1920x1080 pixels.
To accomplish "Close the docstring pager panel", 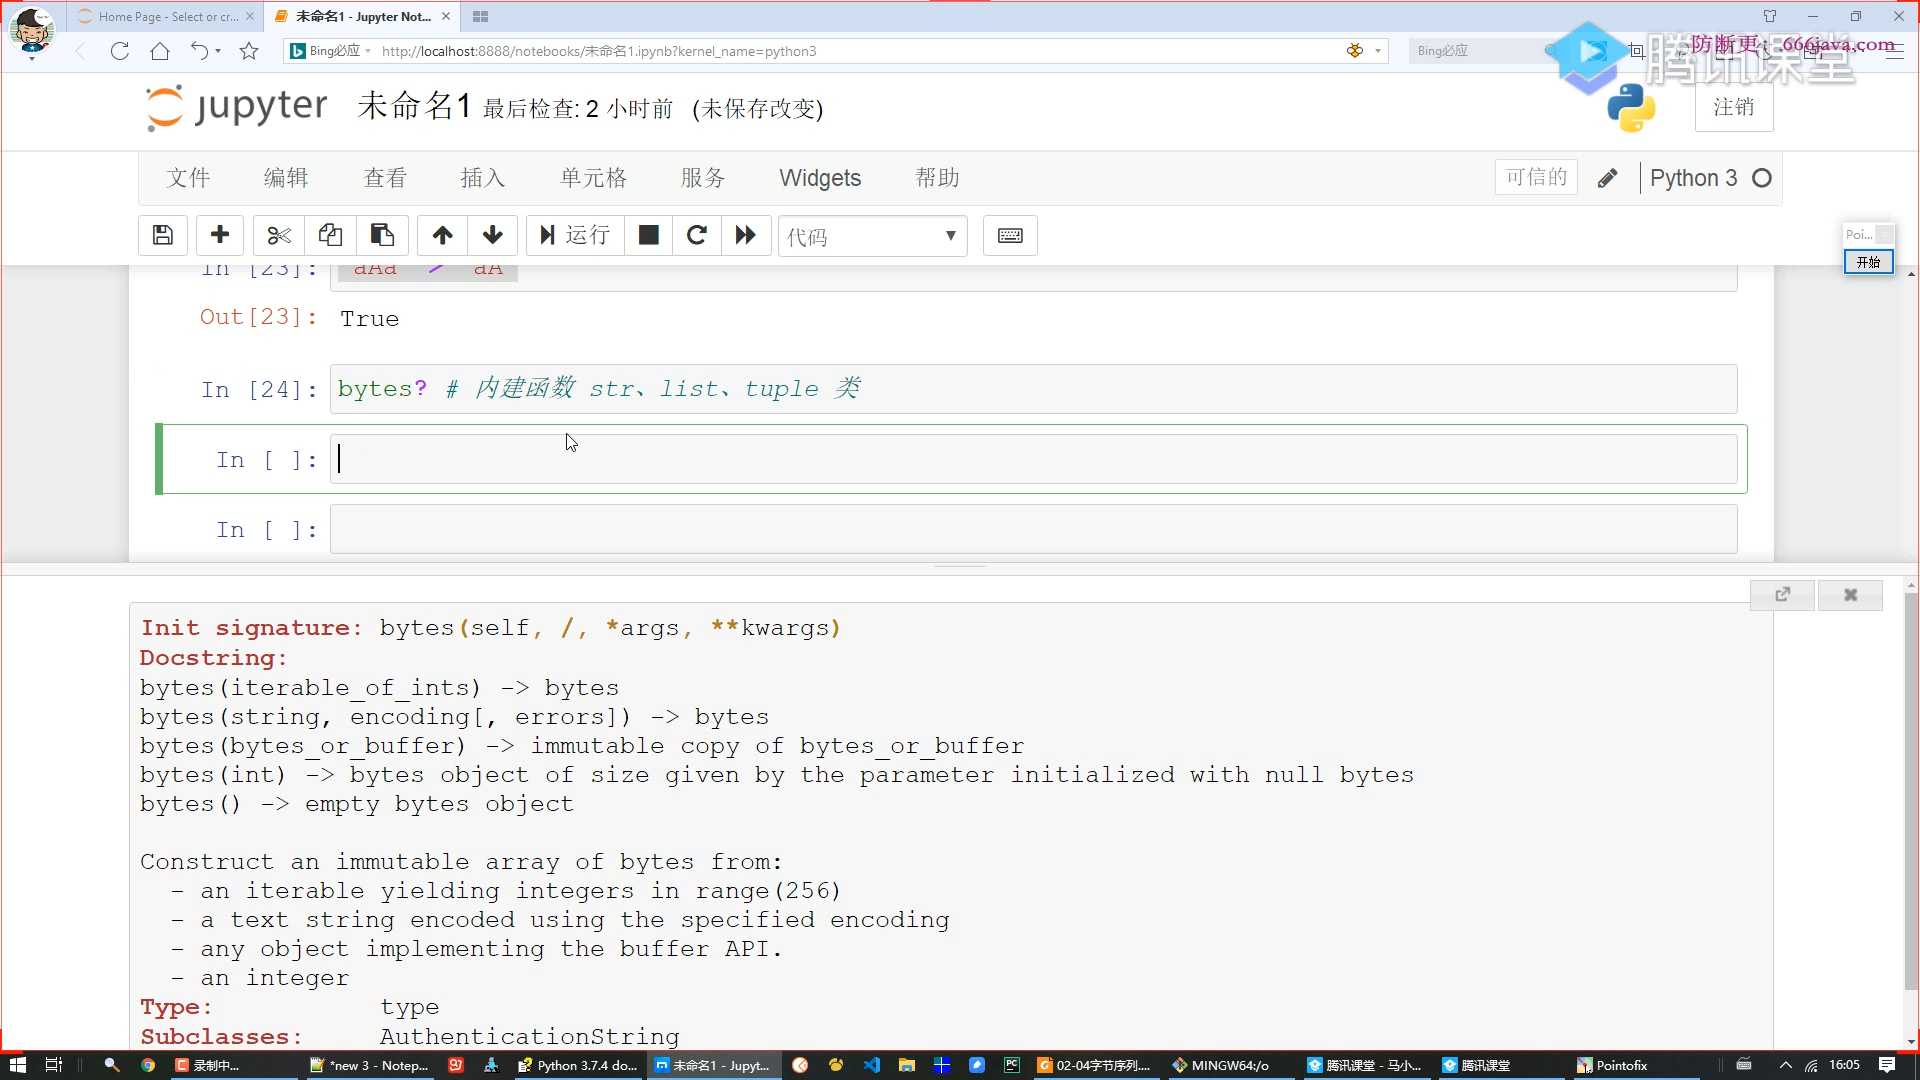I will coord(1850,595).
